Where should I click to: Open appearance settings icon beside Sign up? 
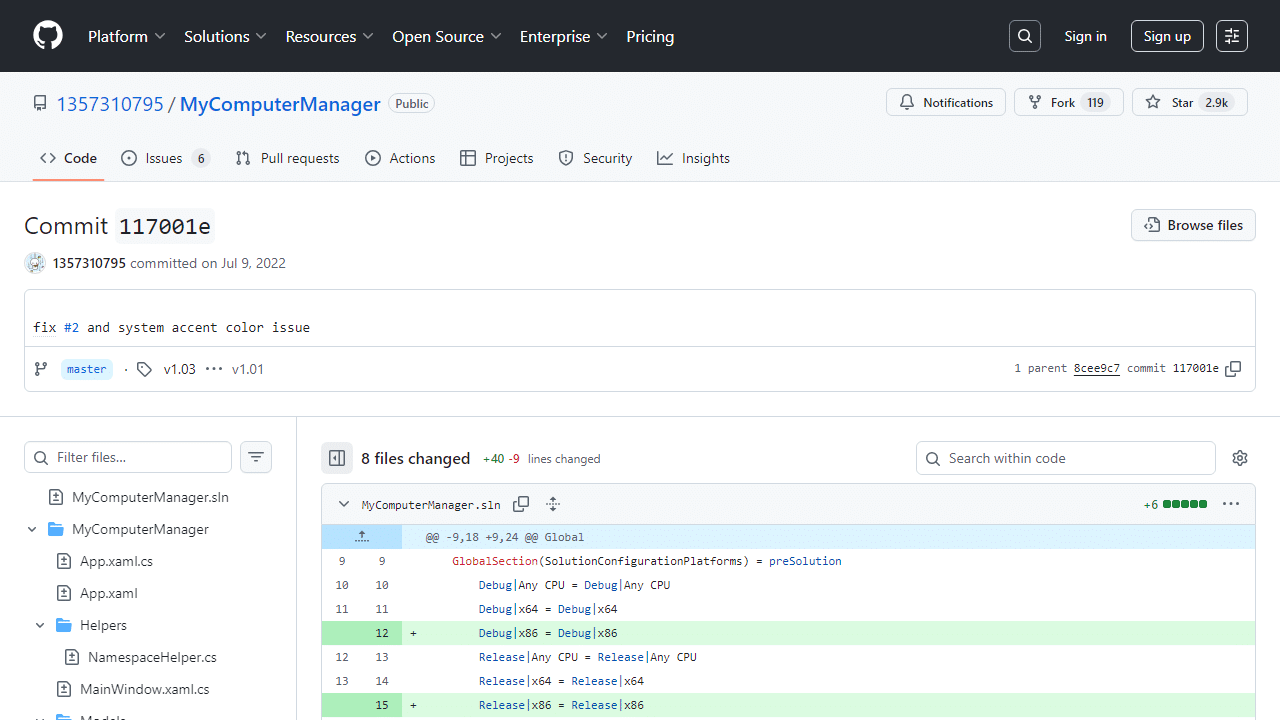pyautogui.click(x=1232, y=36)
